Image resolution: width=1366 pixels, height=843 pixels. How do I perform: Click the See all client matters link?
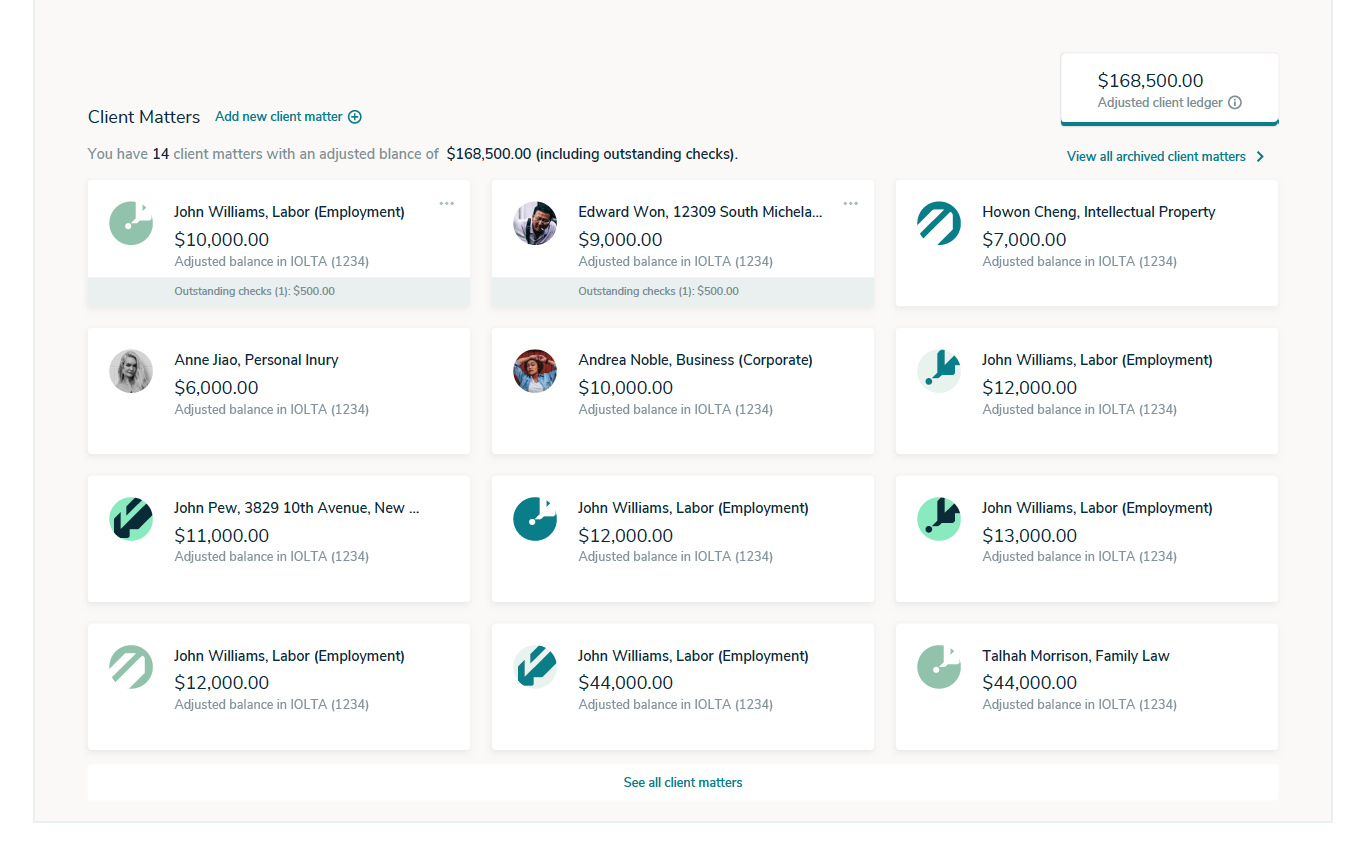tap(683, 783)
